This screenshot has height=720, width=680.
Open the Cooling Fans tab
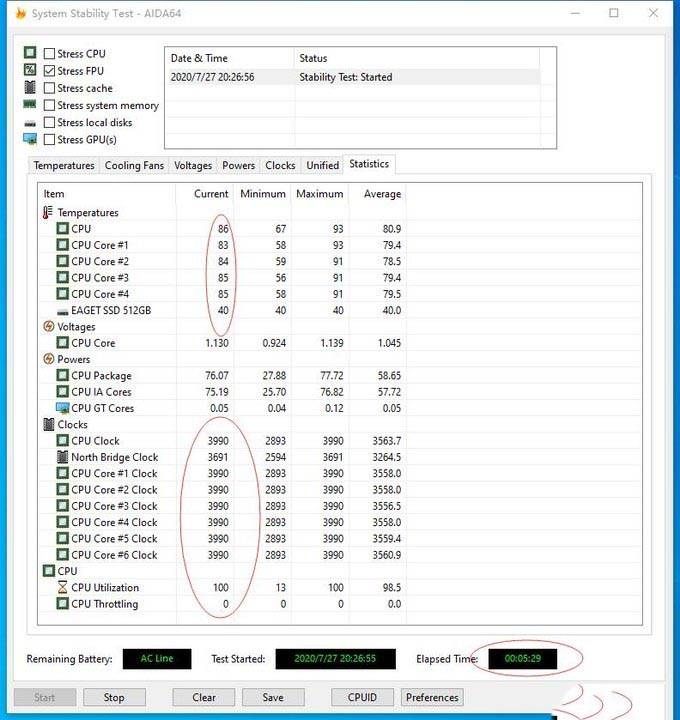134,165
